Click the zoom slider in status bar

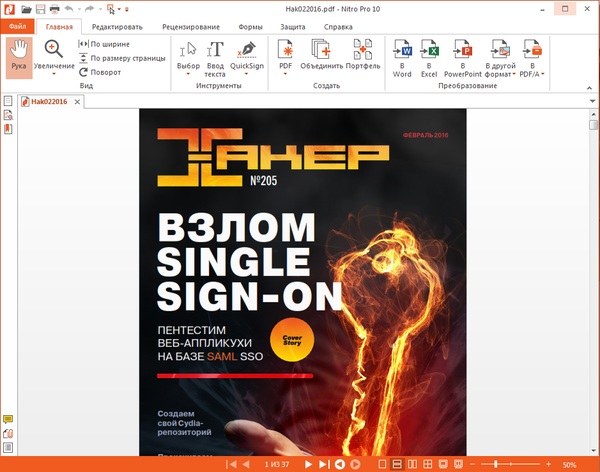pyautogui.click(x=512, y=465)
